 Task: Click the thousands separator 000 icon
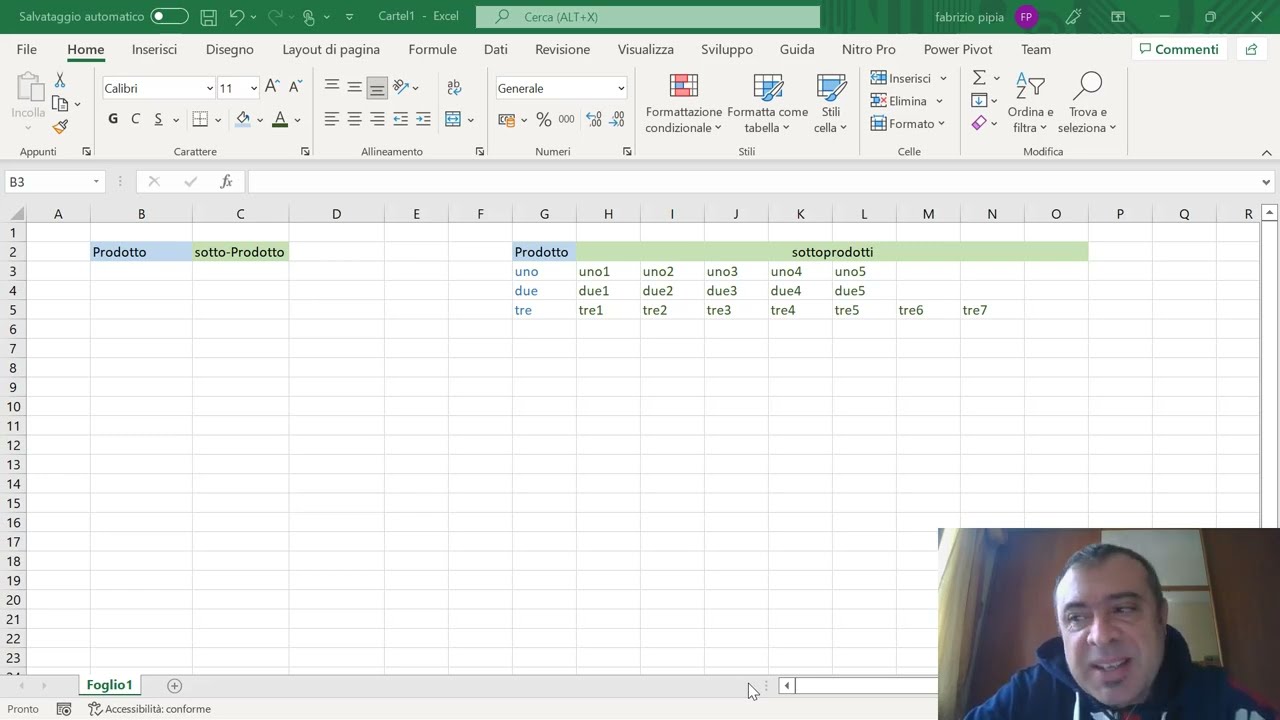click(x=566, y=119)
